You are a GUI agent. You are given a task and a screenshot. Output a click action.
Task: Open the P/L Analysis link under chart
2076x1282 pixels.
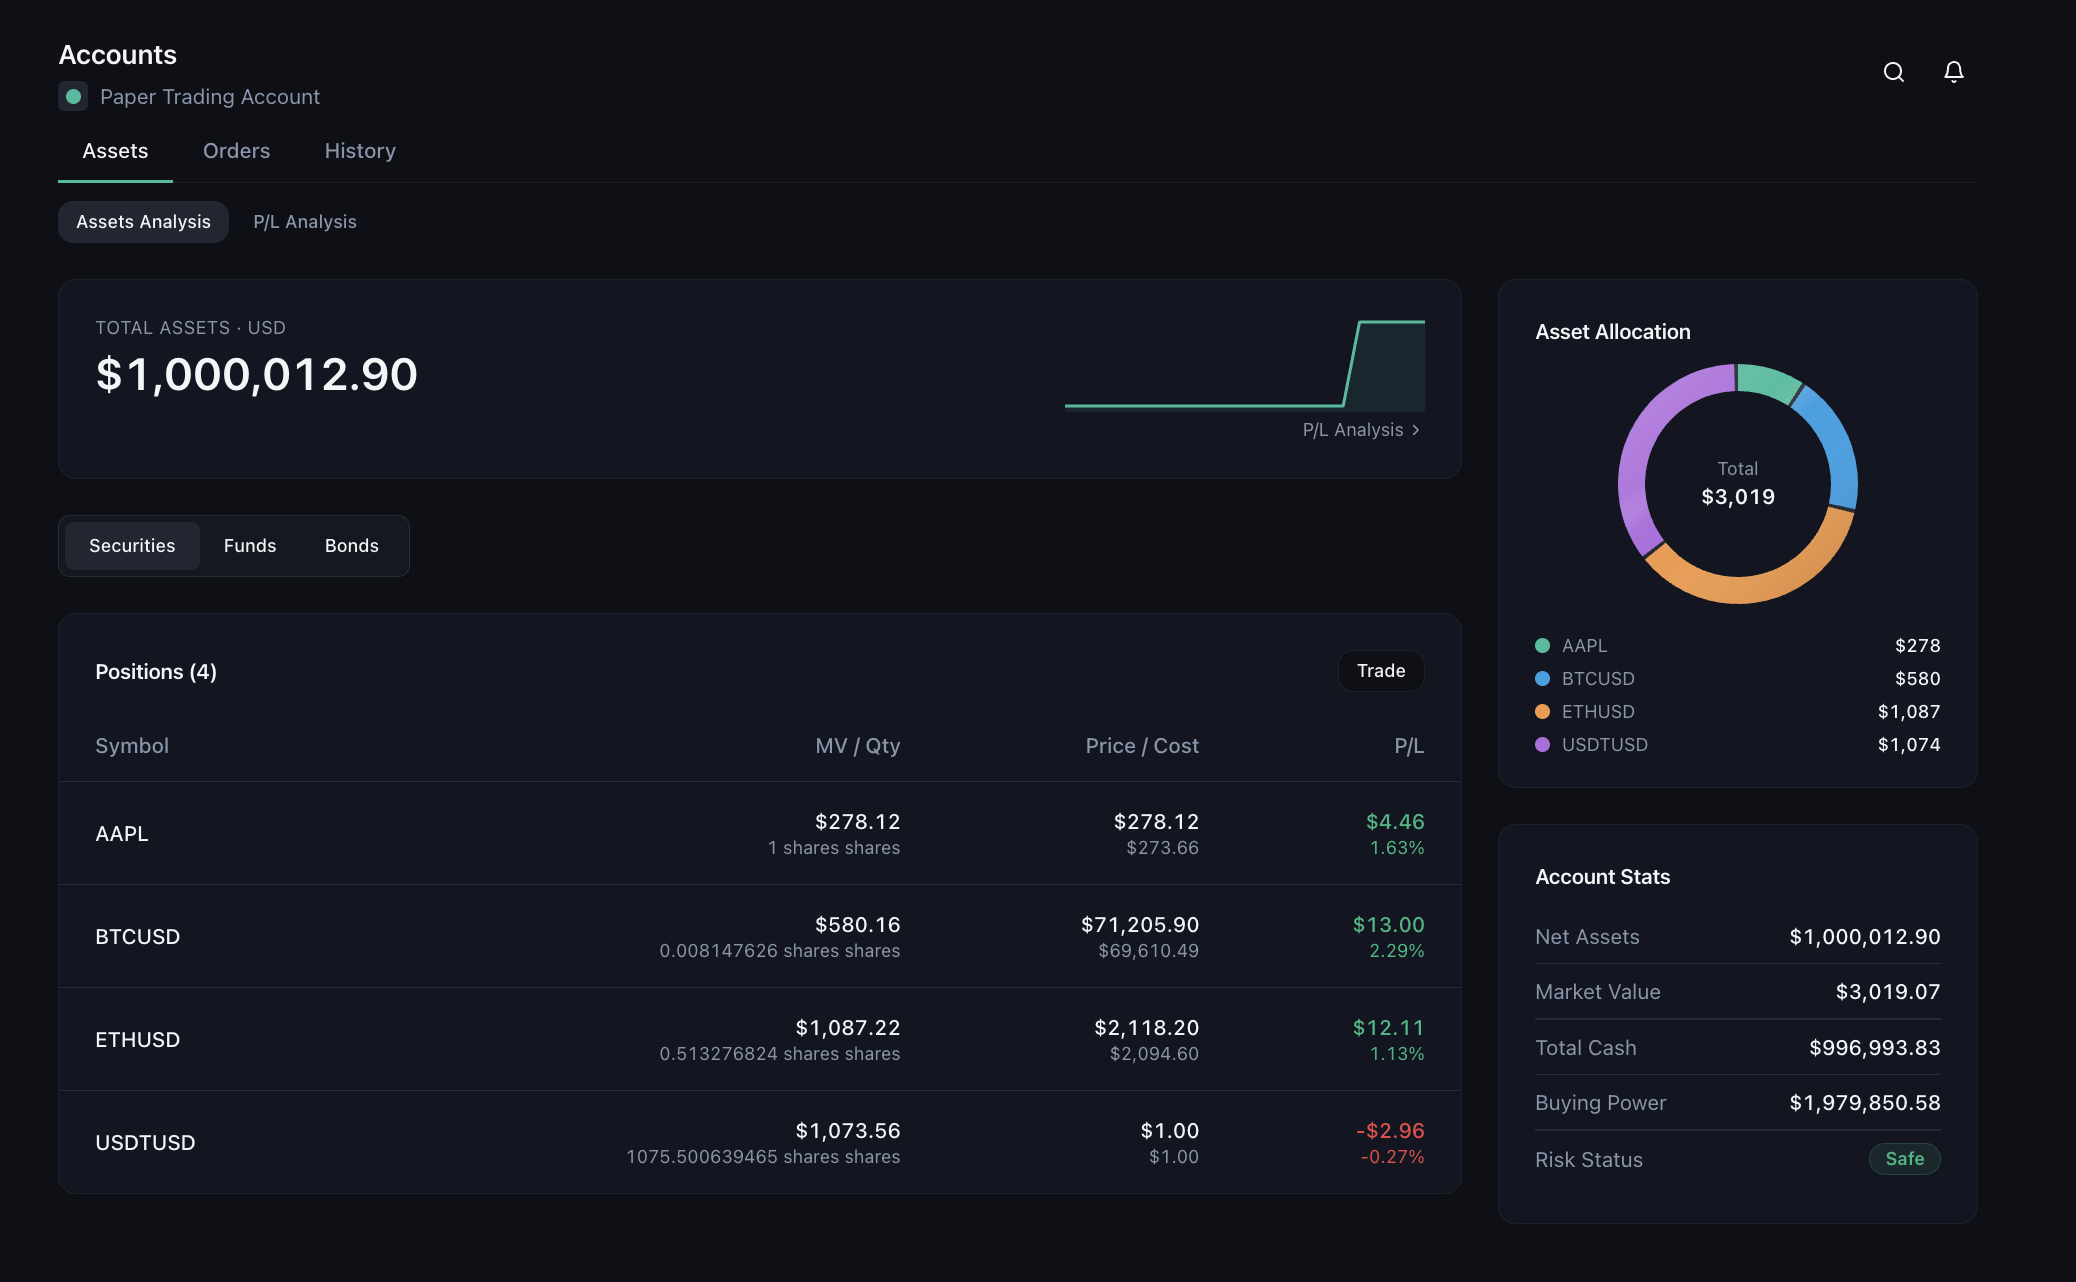point(1352,430)
